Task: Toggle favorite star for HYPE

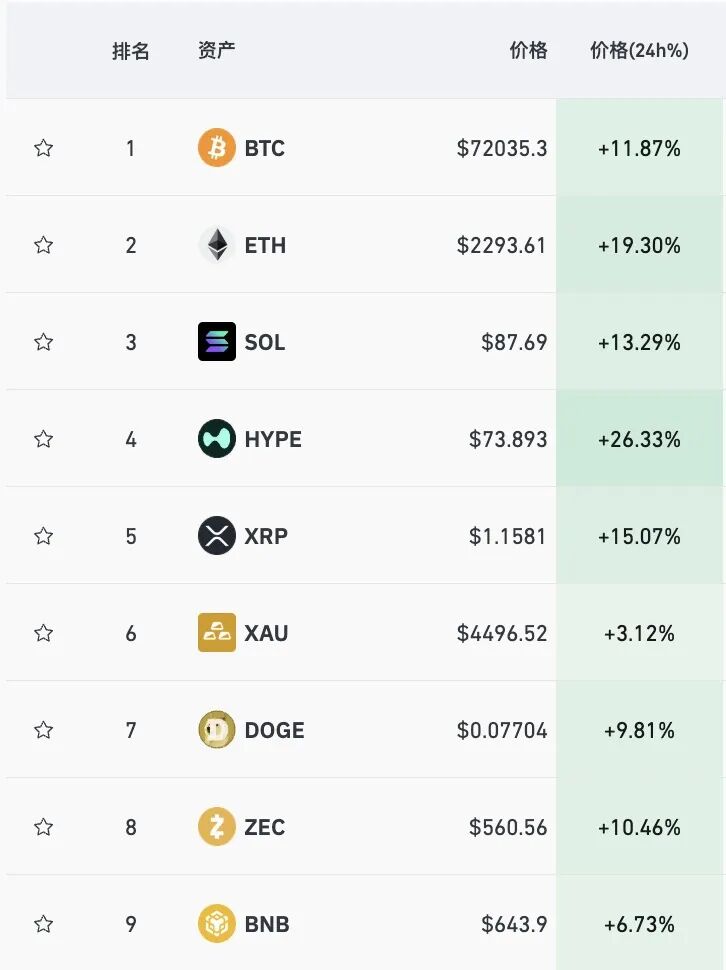Action: (x=43, y=439)
